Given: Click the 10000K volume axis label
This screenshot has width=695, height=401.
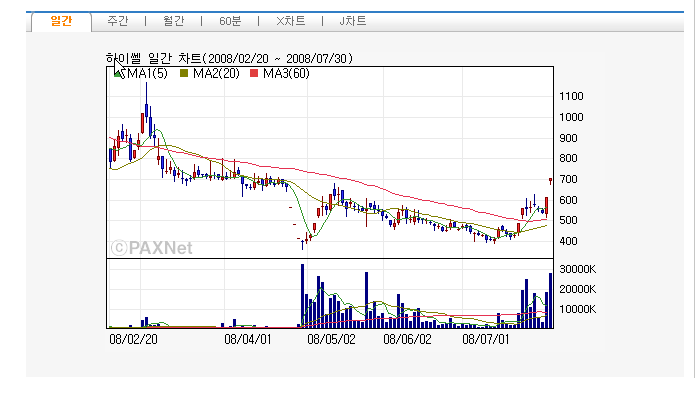Looking at the screenshot, I should 578,309.
